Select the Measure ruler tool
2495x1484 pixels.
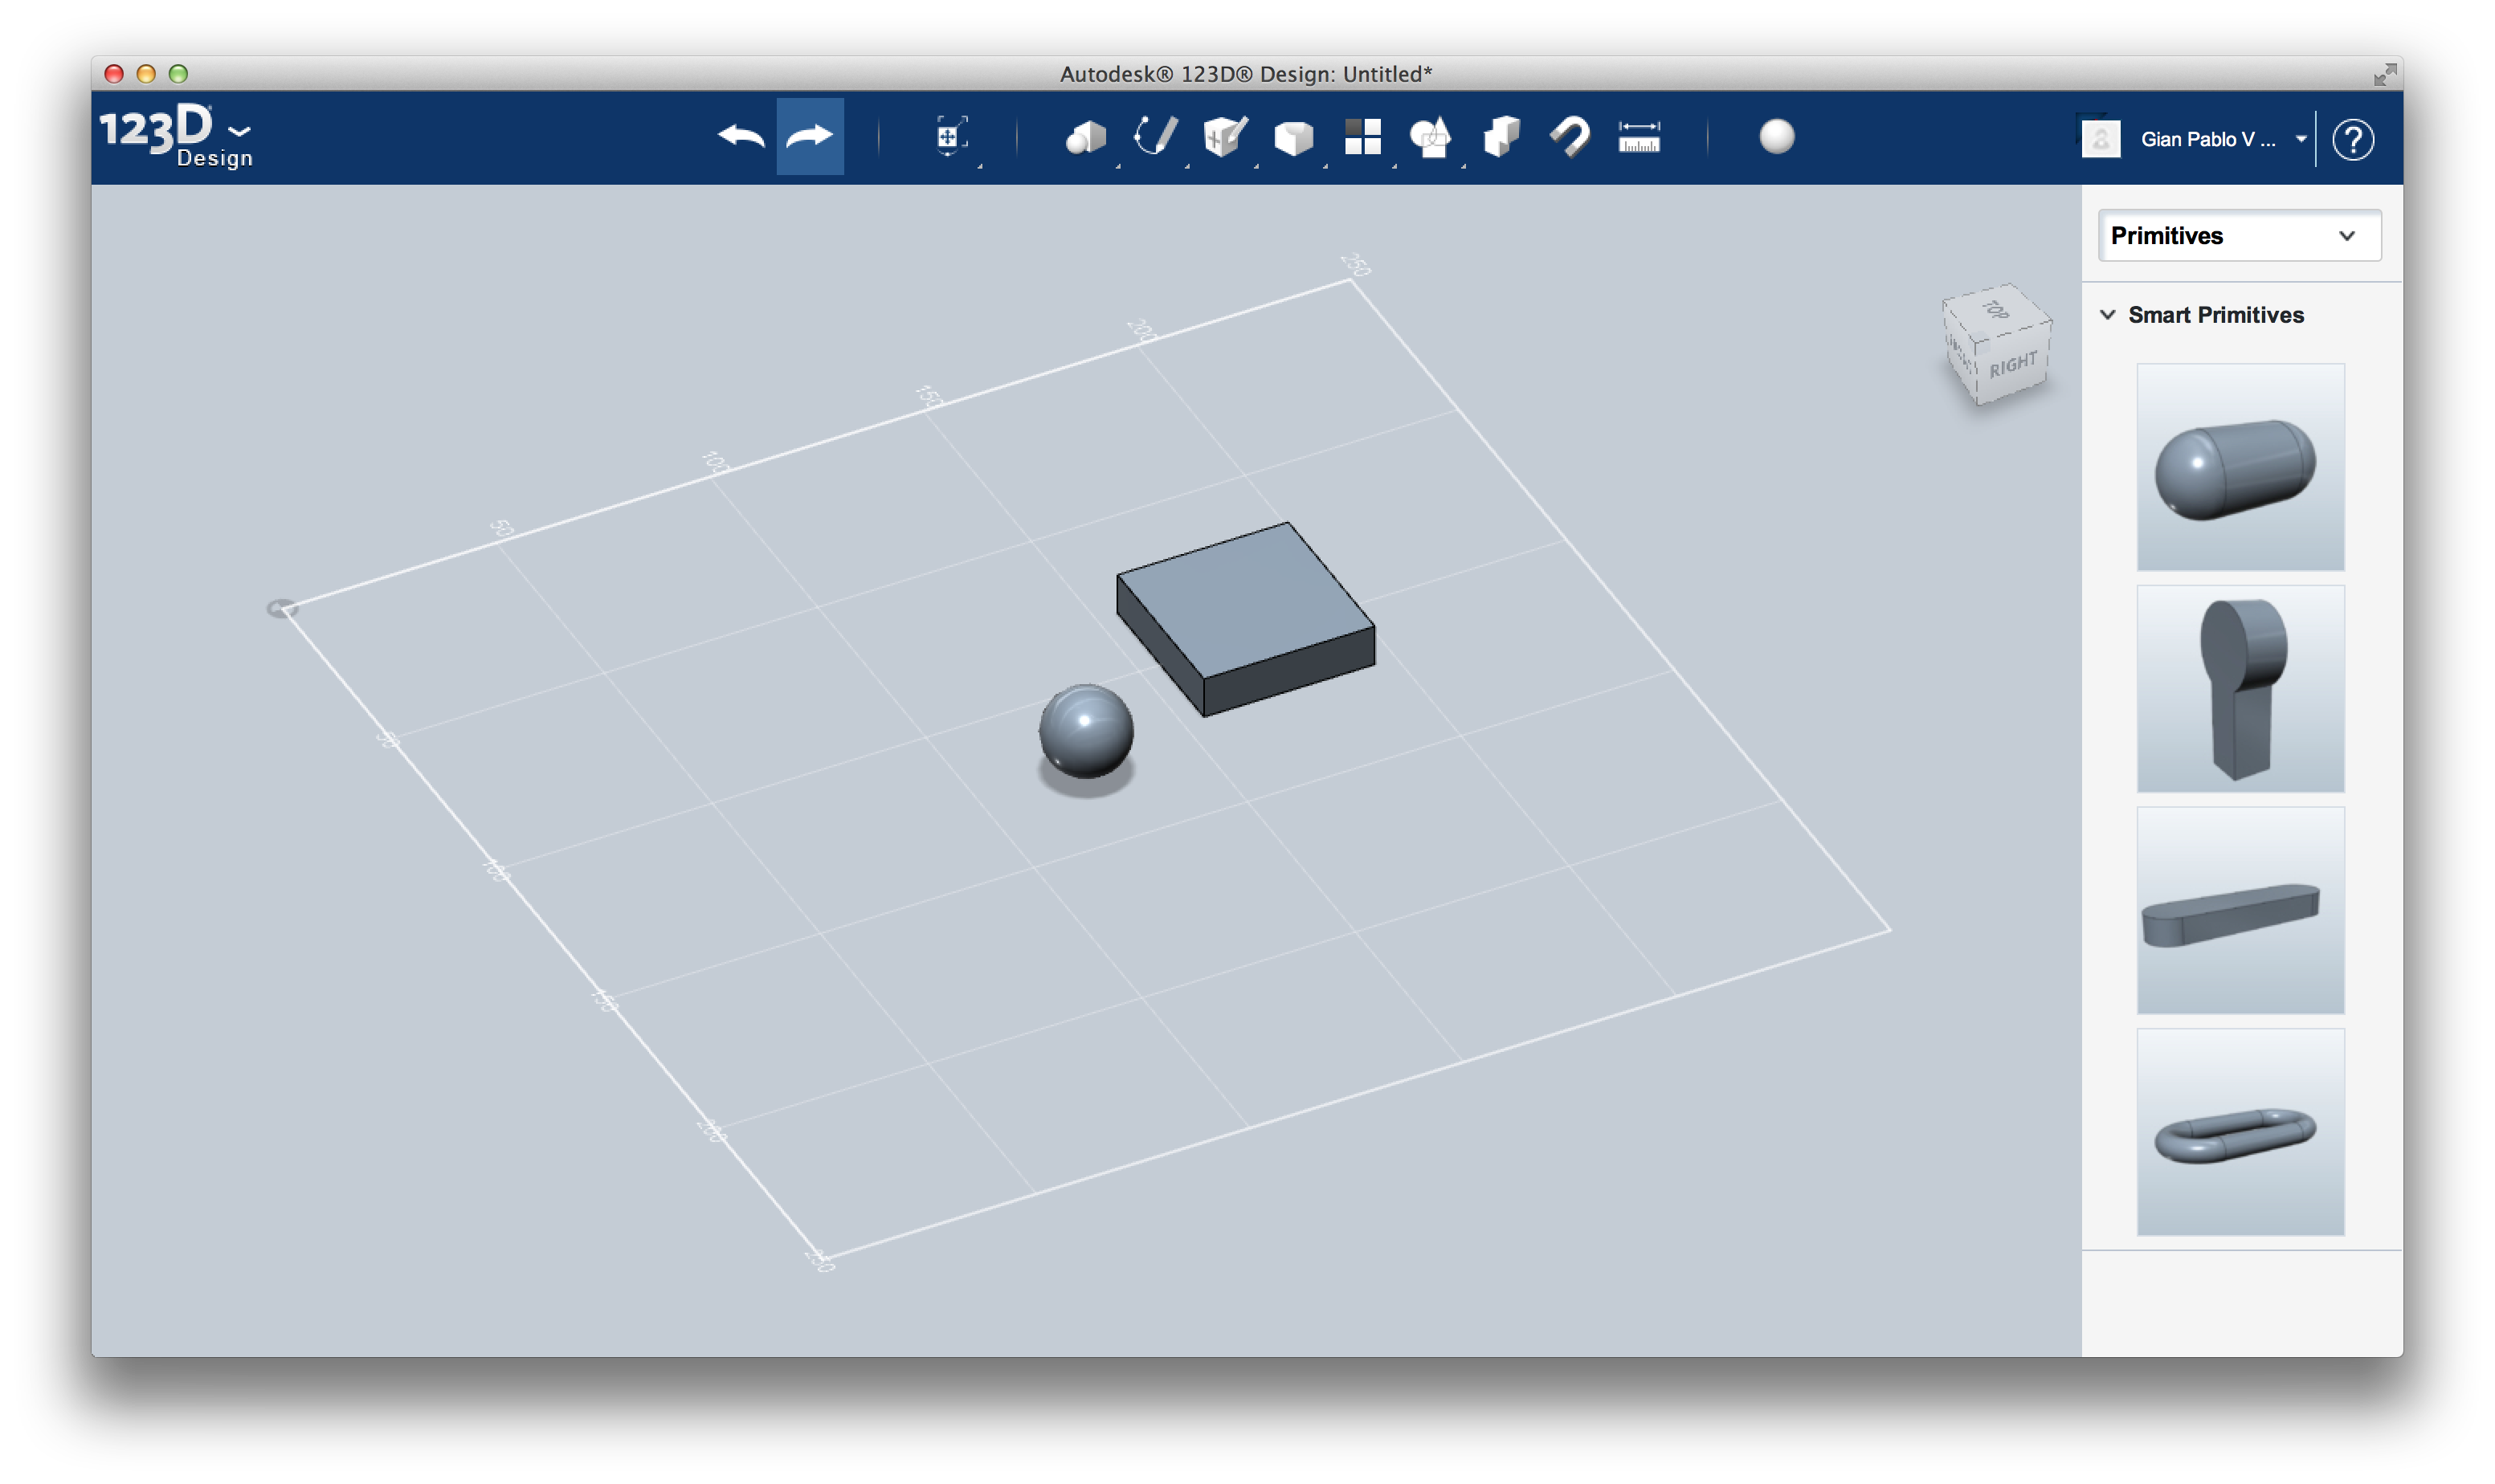pyautogui.click(x=1639, y=137)
